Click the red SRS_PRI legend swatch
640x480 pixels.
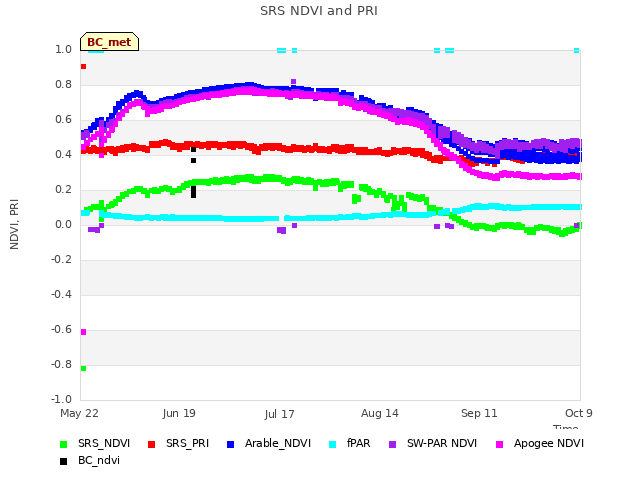pyautogui.click(x=151, y=444)
